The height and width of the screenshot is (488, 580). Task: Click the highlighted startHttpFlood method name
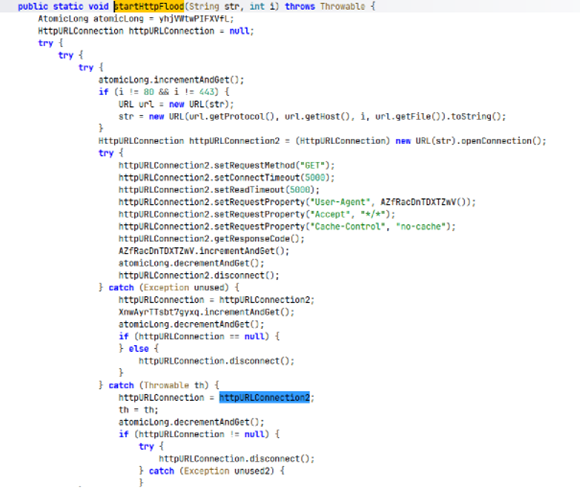pyautogui.click(x=149, y=6)
